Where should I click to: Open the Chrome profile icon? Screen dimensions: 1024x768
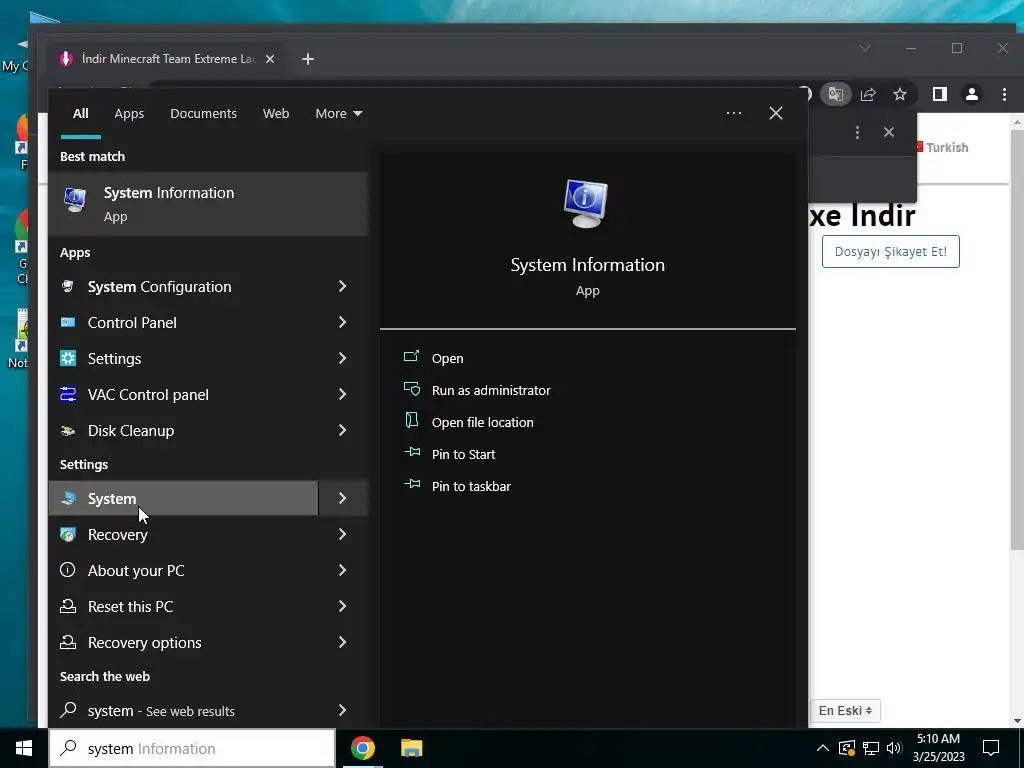pos(972,94)
